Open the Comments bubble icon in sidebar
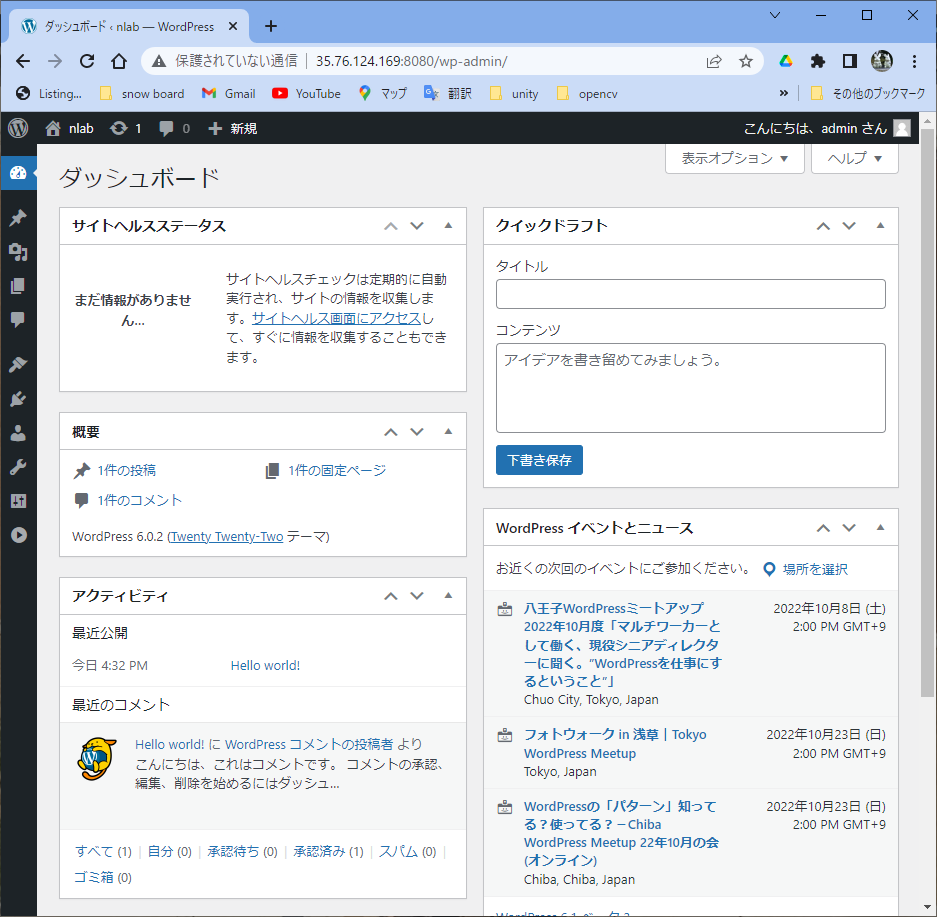Screen dimensions: 937x917 (18, 320)
